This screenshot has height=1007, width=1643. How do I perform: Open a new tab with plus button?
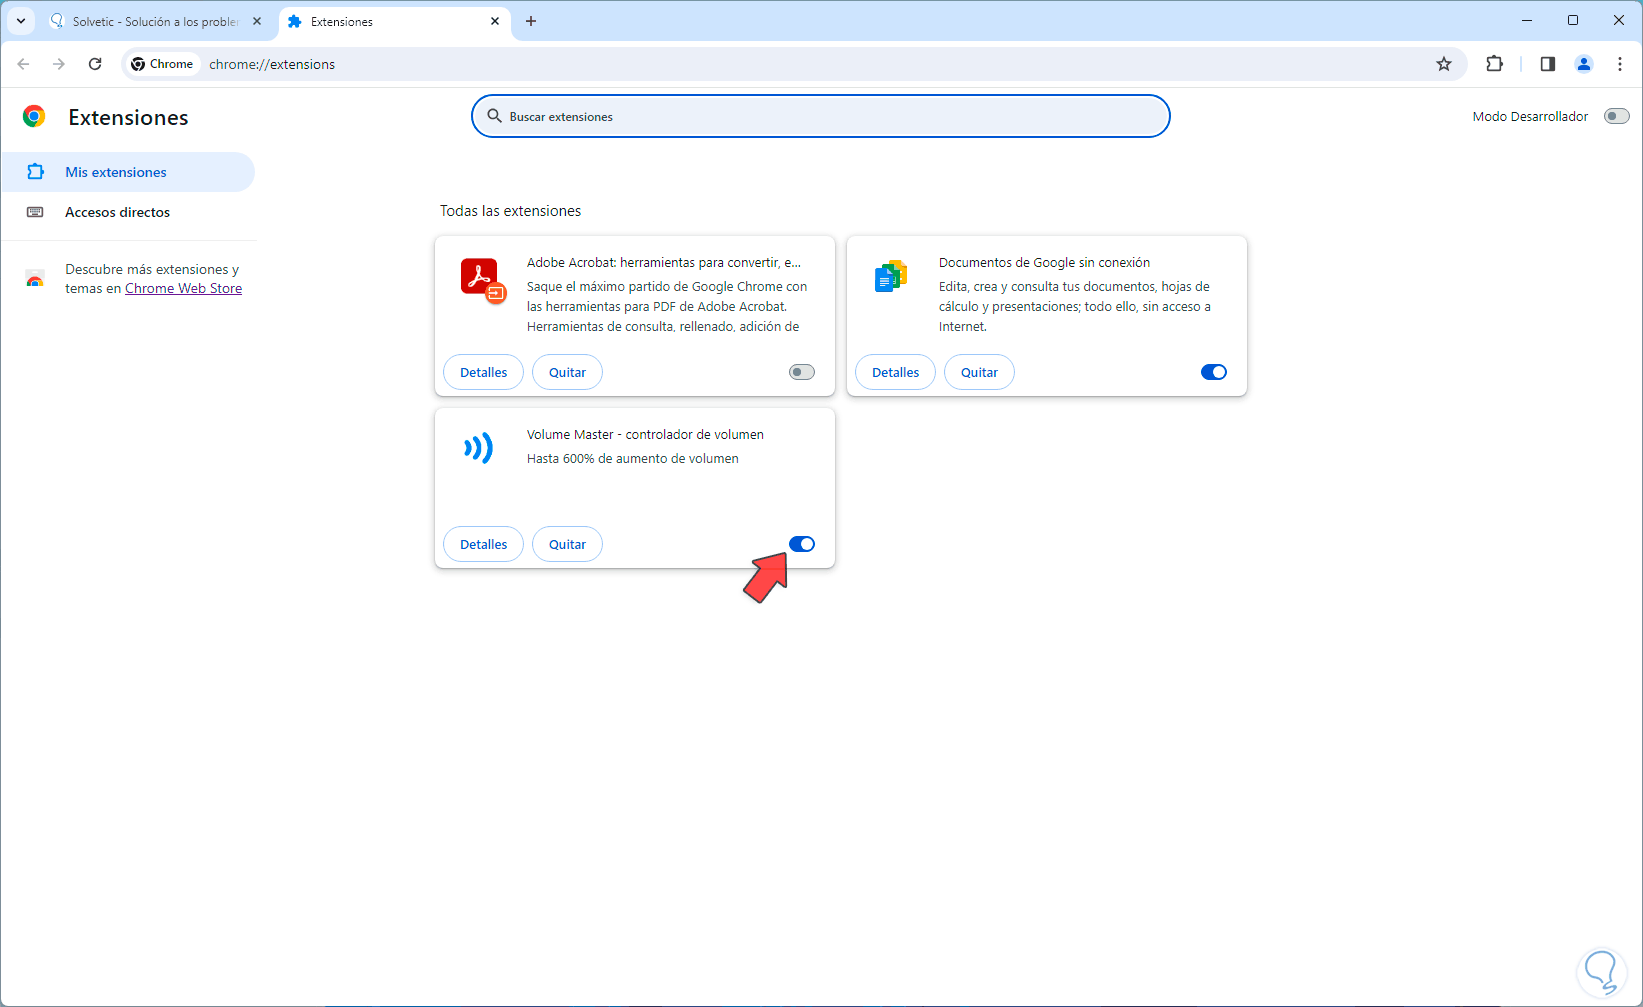[531, 21]
